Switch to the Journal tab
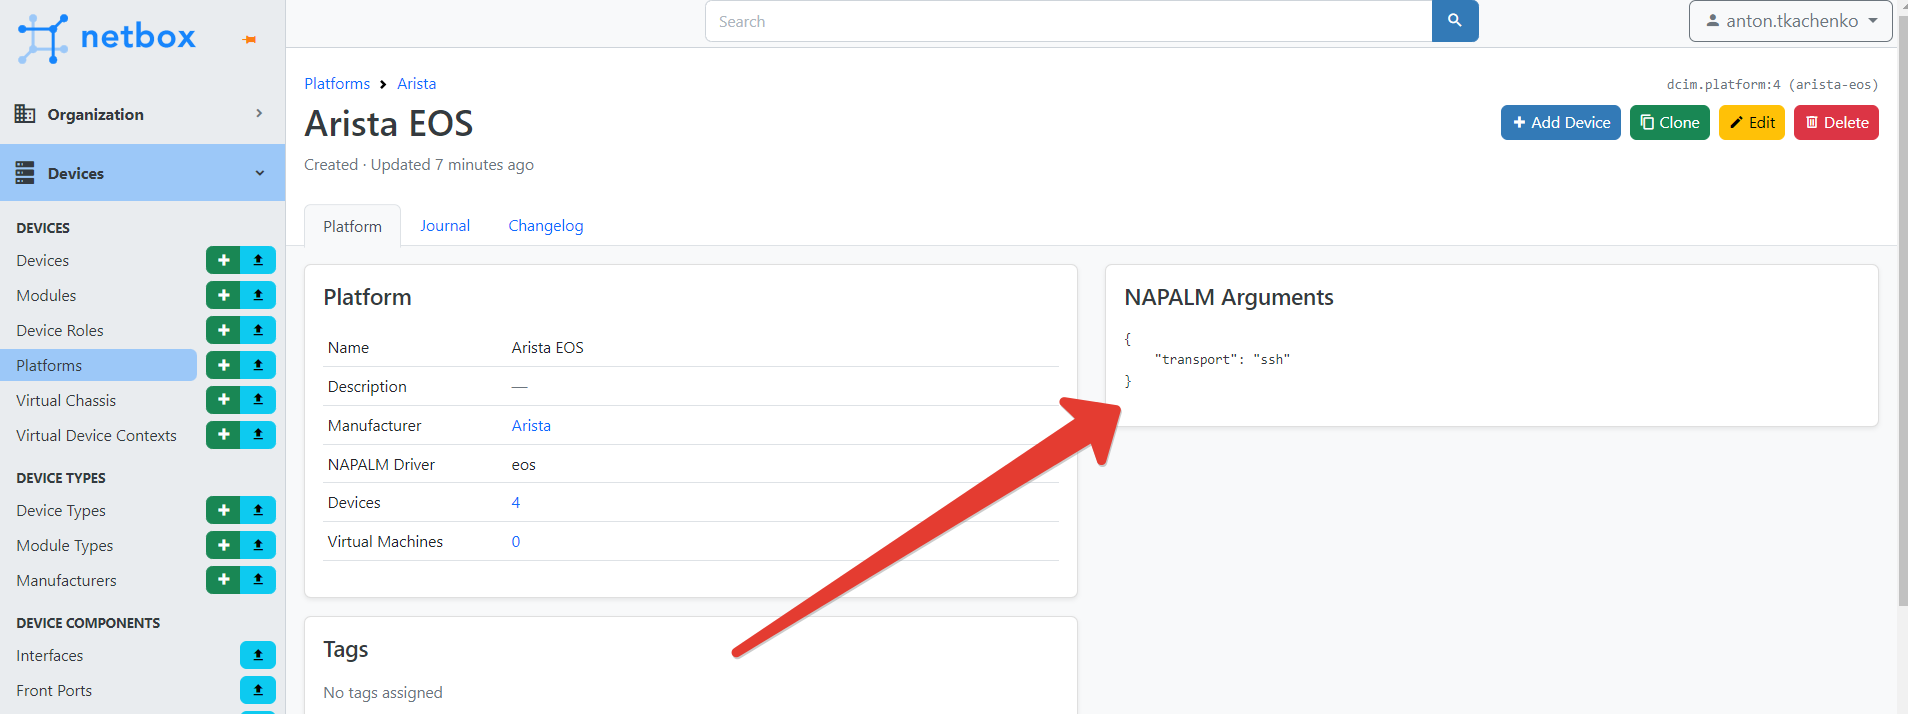Screen dimensions: 1908x714 (x=445, y=226)
